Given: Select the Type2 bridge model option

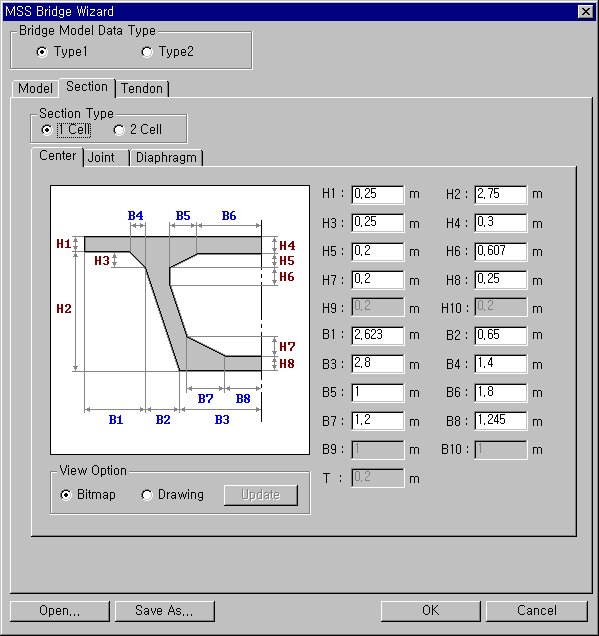Looking at the screenshot, I should (x=167, y=52).
